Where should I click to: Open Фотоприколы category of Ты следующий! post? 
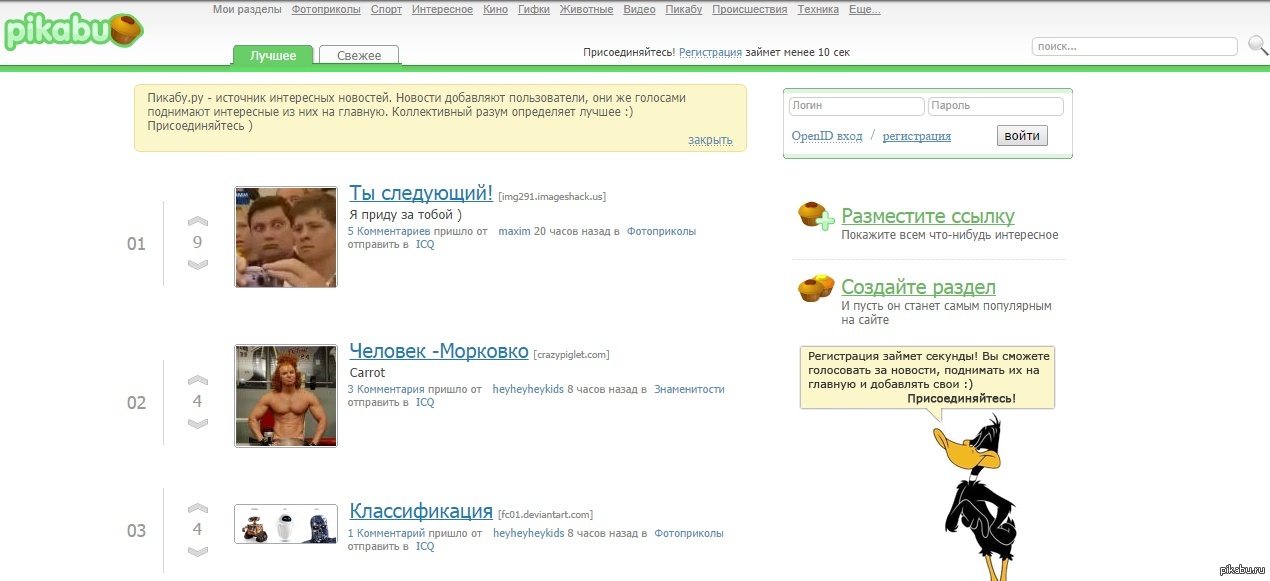pyautogui.click(x=661, y=231)
